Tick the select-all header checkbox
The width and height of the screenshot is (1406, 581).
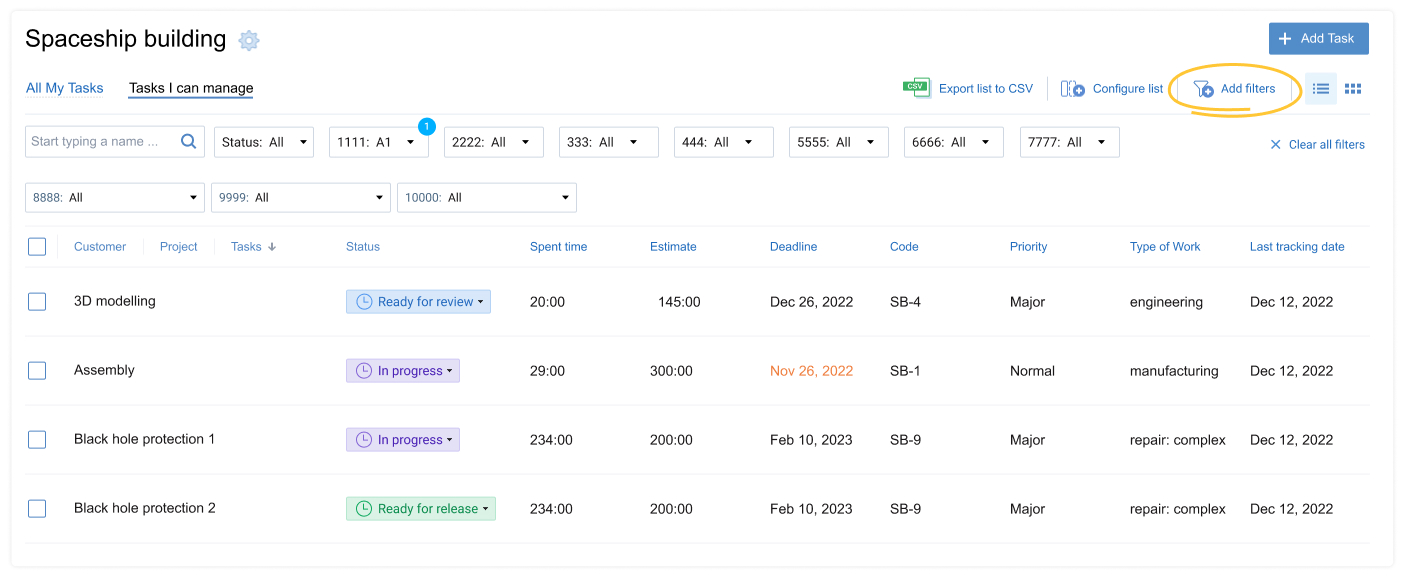tap(37, 247)
